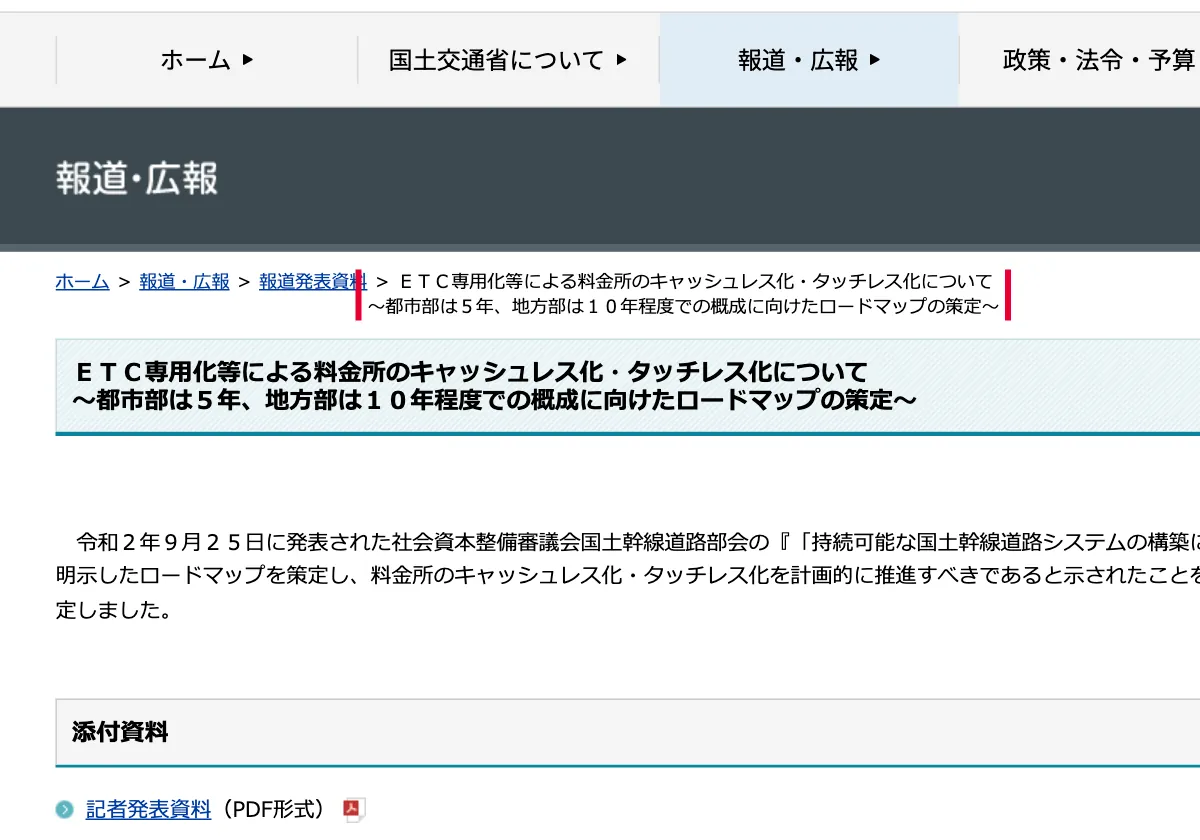Click paragraph text starting 令和２年９月２５日
This screenshot has height=840, width=1200.
tap(638, 543)
